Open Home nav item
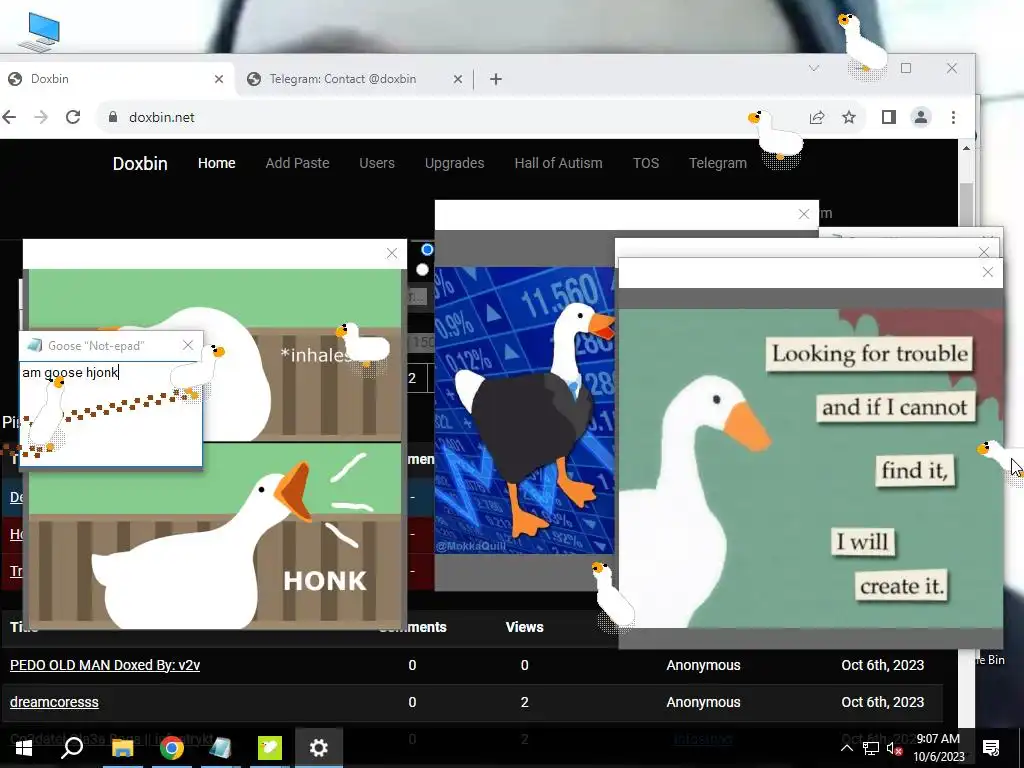The width and height of the screenshot is (1024, 768). [217, 163]
